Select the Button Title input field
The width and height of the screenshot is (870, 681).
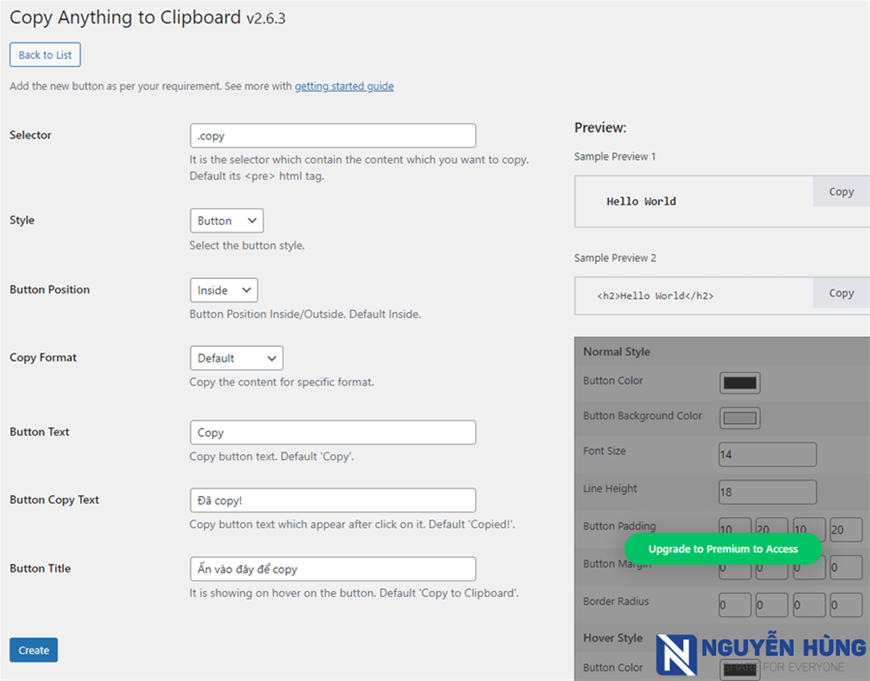pyautogui.click(x=332, y=569)
